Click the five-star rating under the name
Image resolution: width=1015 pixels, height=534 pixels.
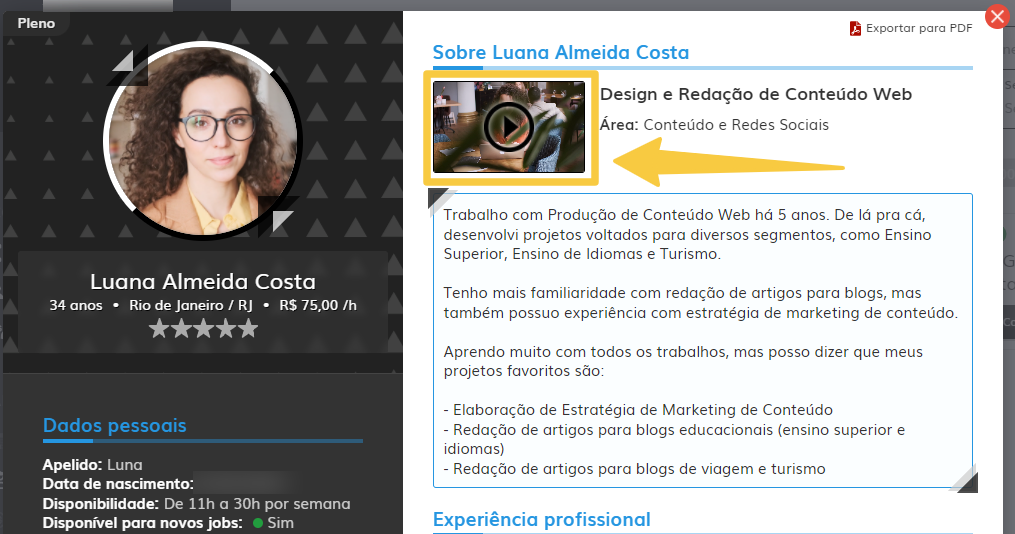[203, 329]
